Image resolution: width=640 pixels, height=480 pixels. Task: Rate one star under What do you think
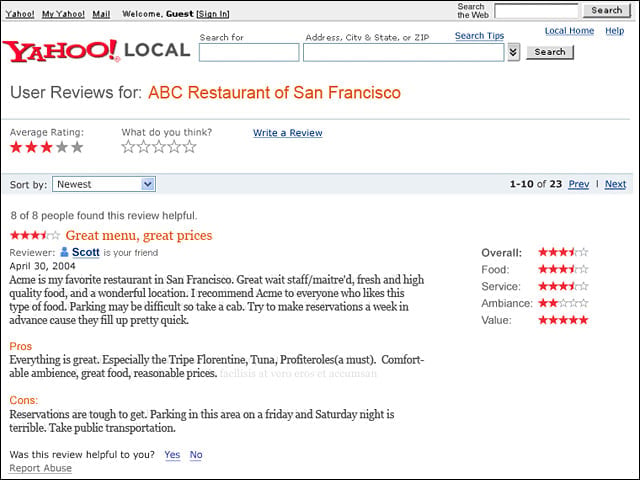click(128, 147)
